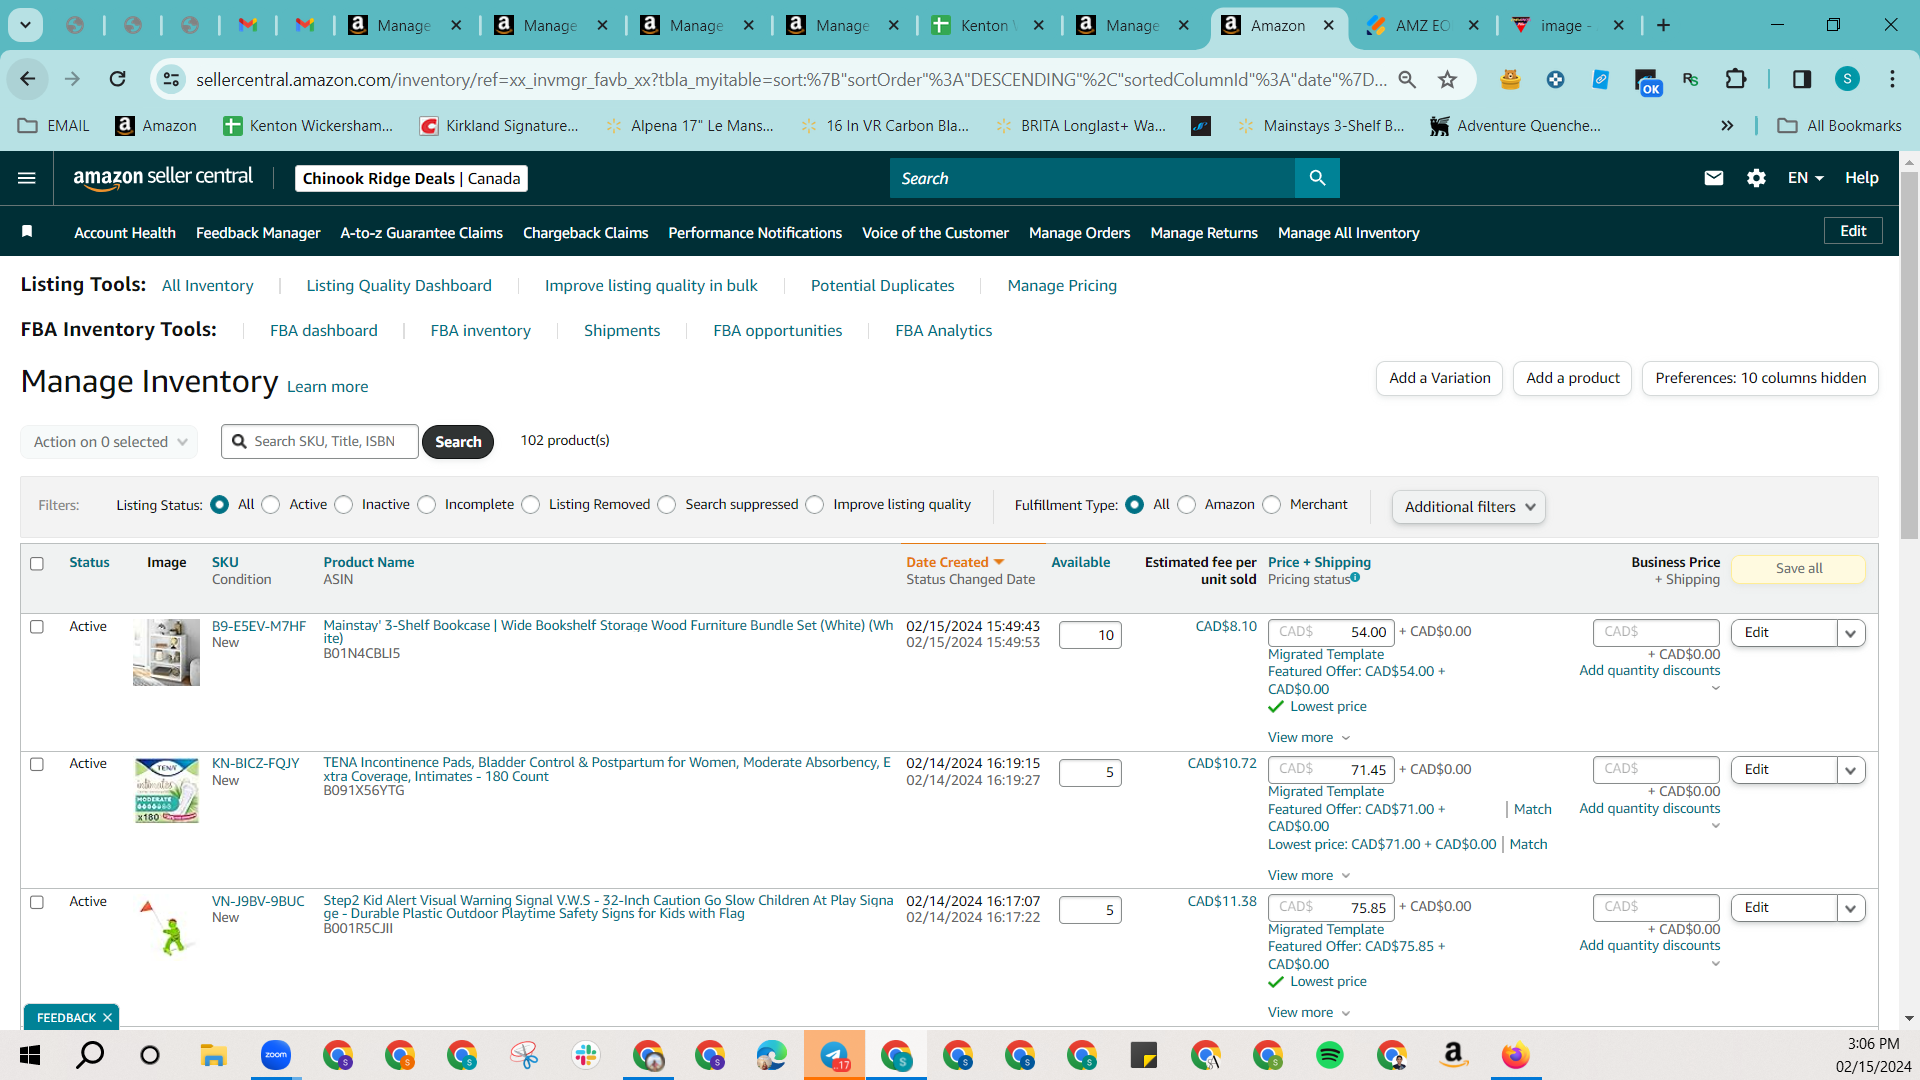Open the Windows Start menu

point(30,1055)
